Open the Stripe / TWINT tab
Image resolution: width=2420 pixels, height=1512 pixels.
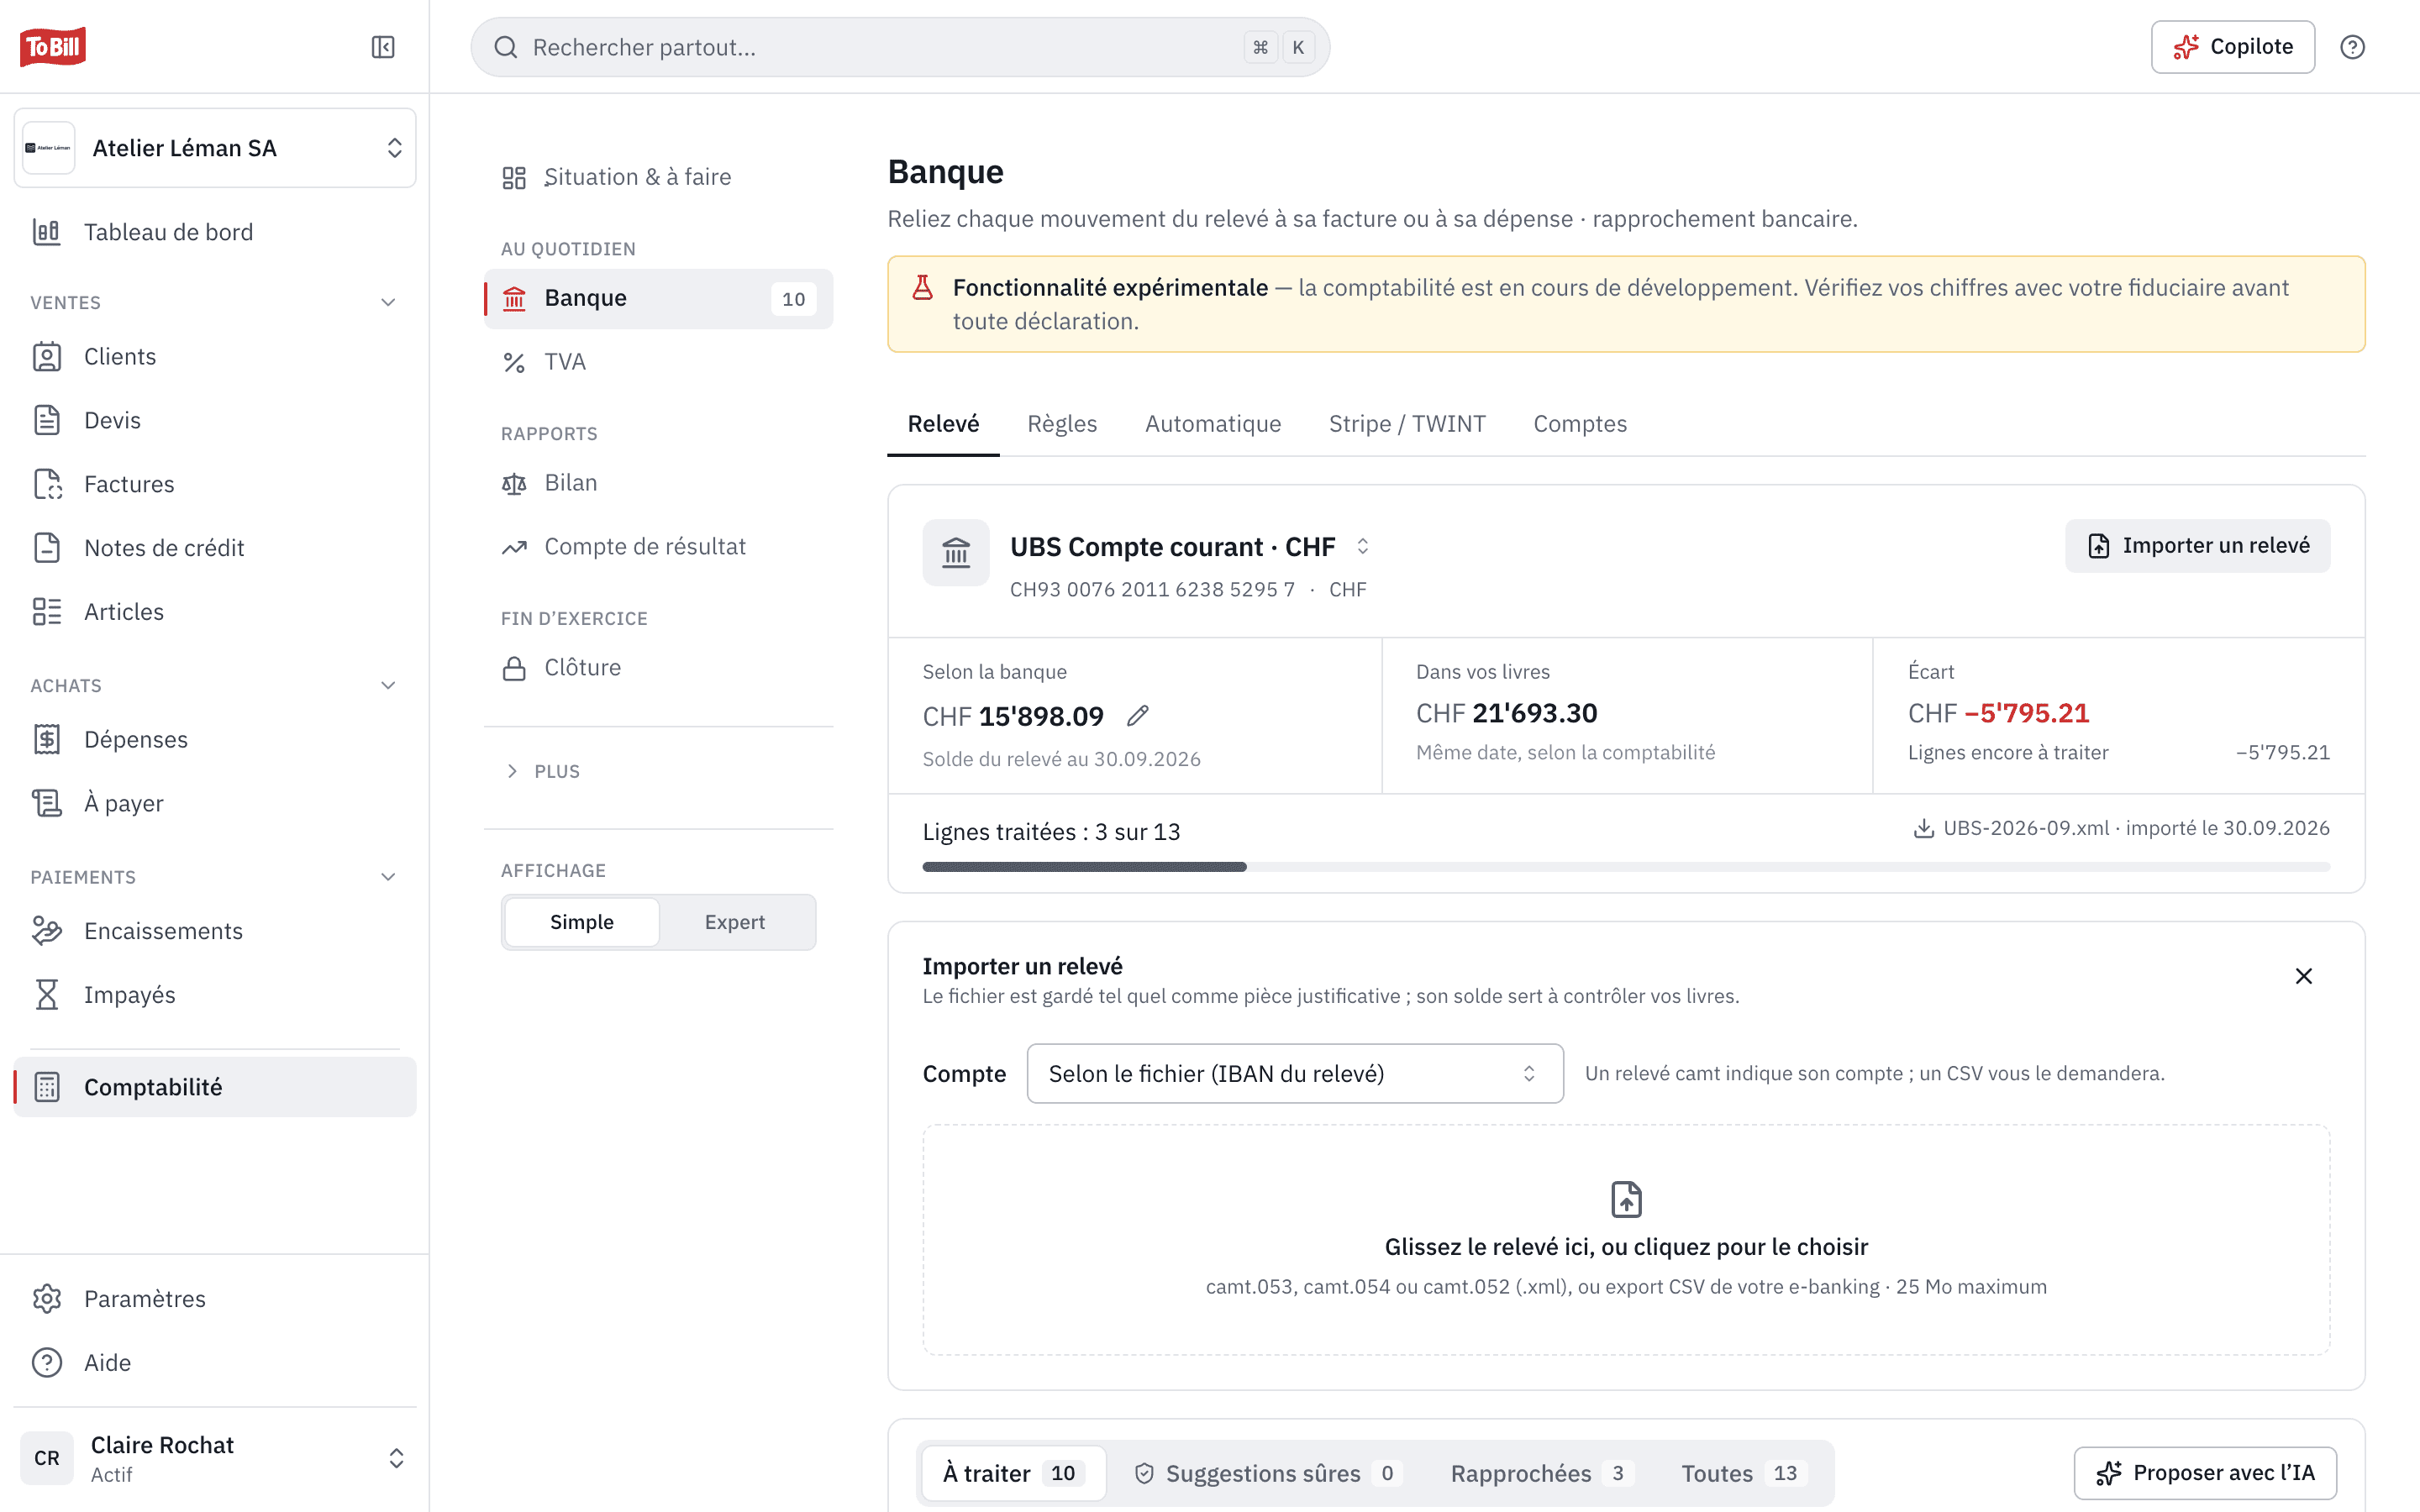pos(1407,424)
